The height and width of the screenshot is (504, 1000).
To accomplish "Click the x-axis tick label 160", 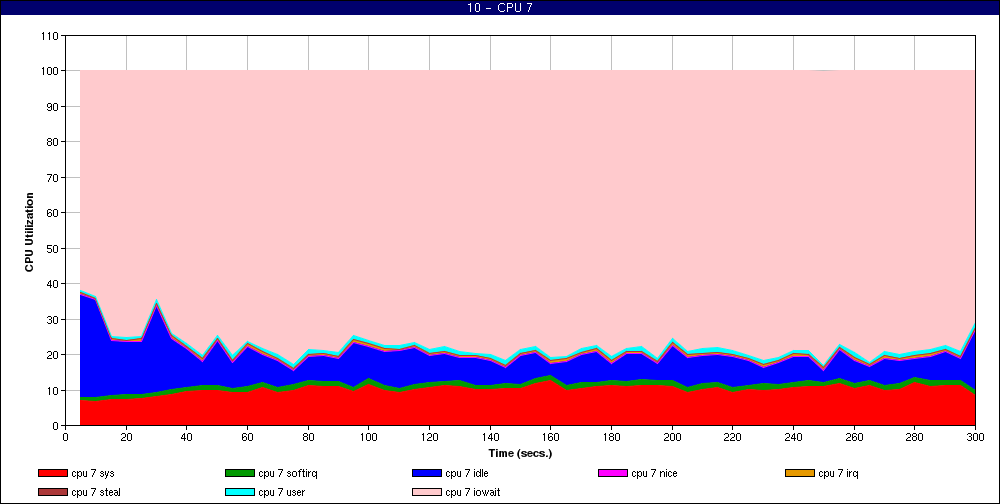I will tap(551, 437).
